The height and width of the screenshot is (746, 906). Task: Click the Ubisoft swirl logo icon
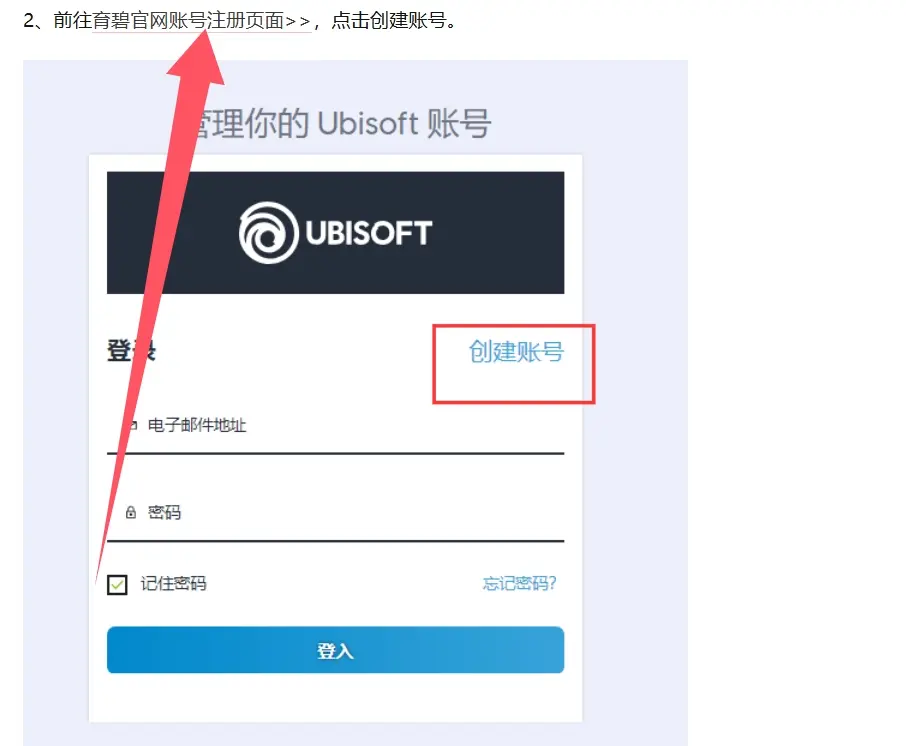pos(269,233)
